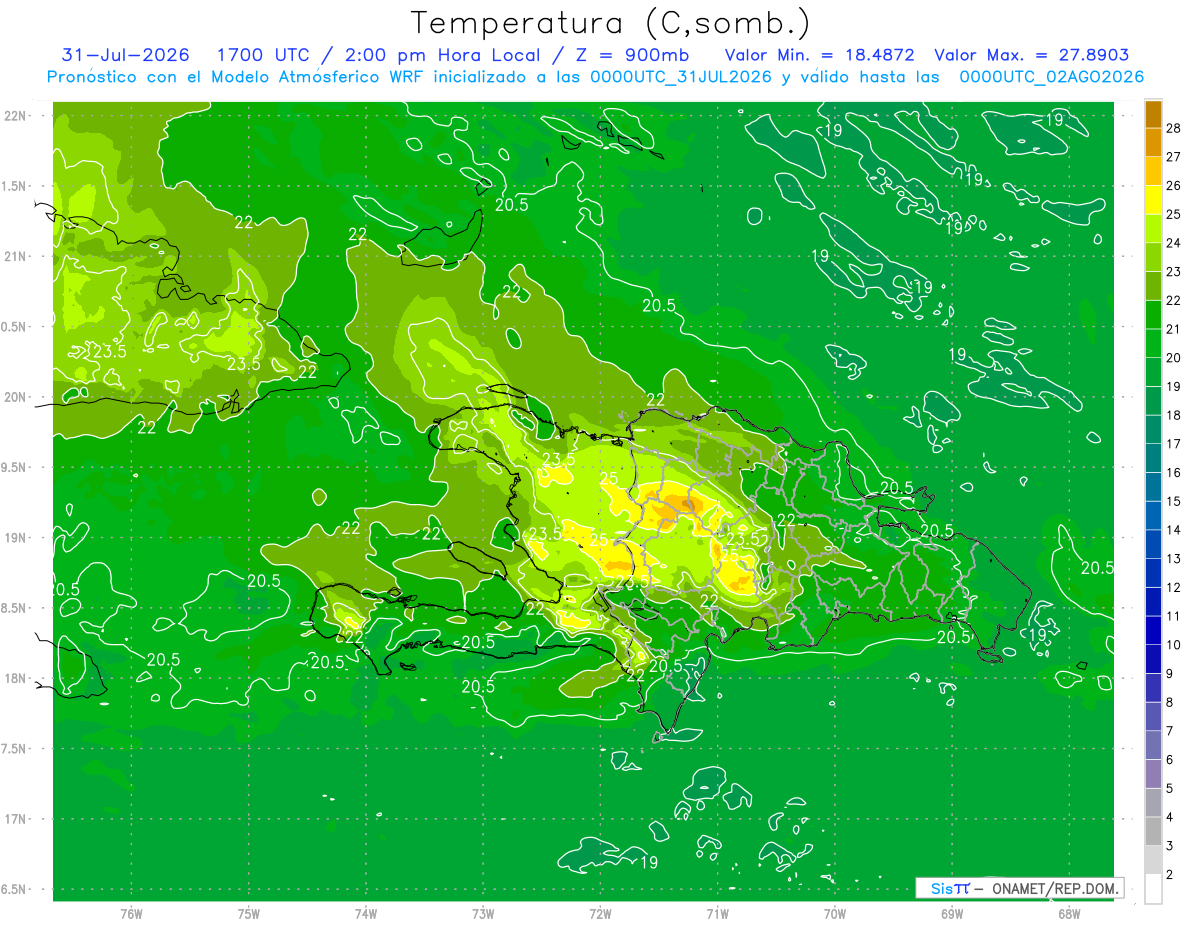1200x927 pixels.
Task: Click the "Valor Min. = 18.4872" readout
Action: pyautogui.click(x=819, y=55)
